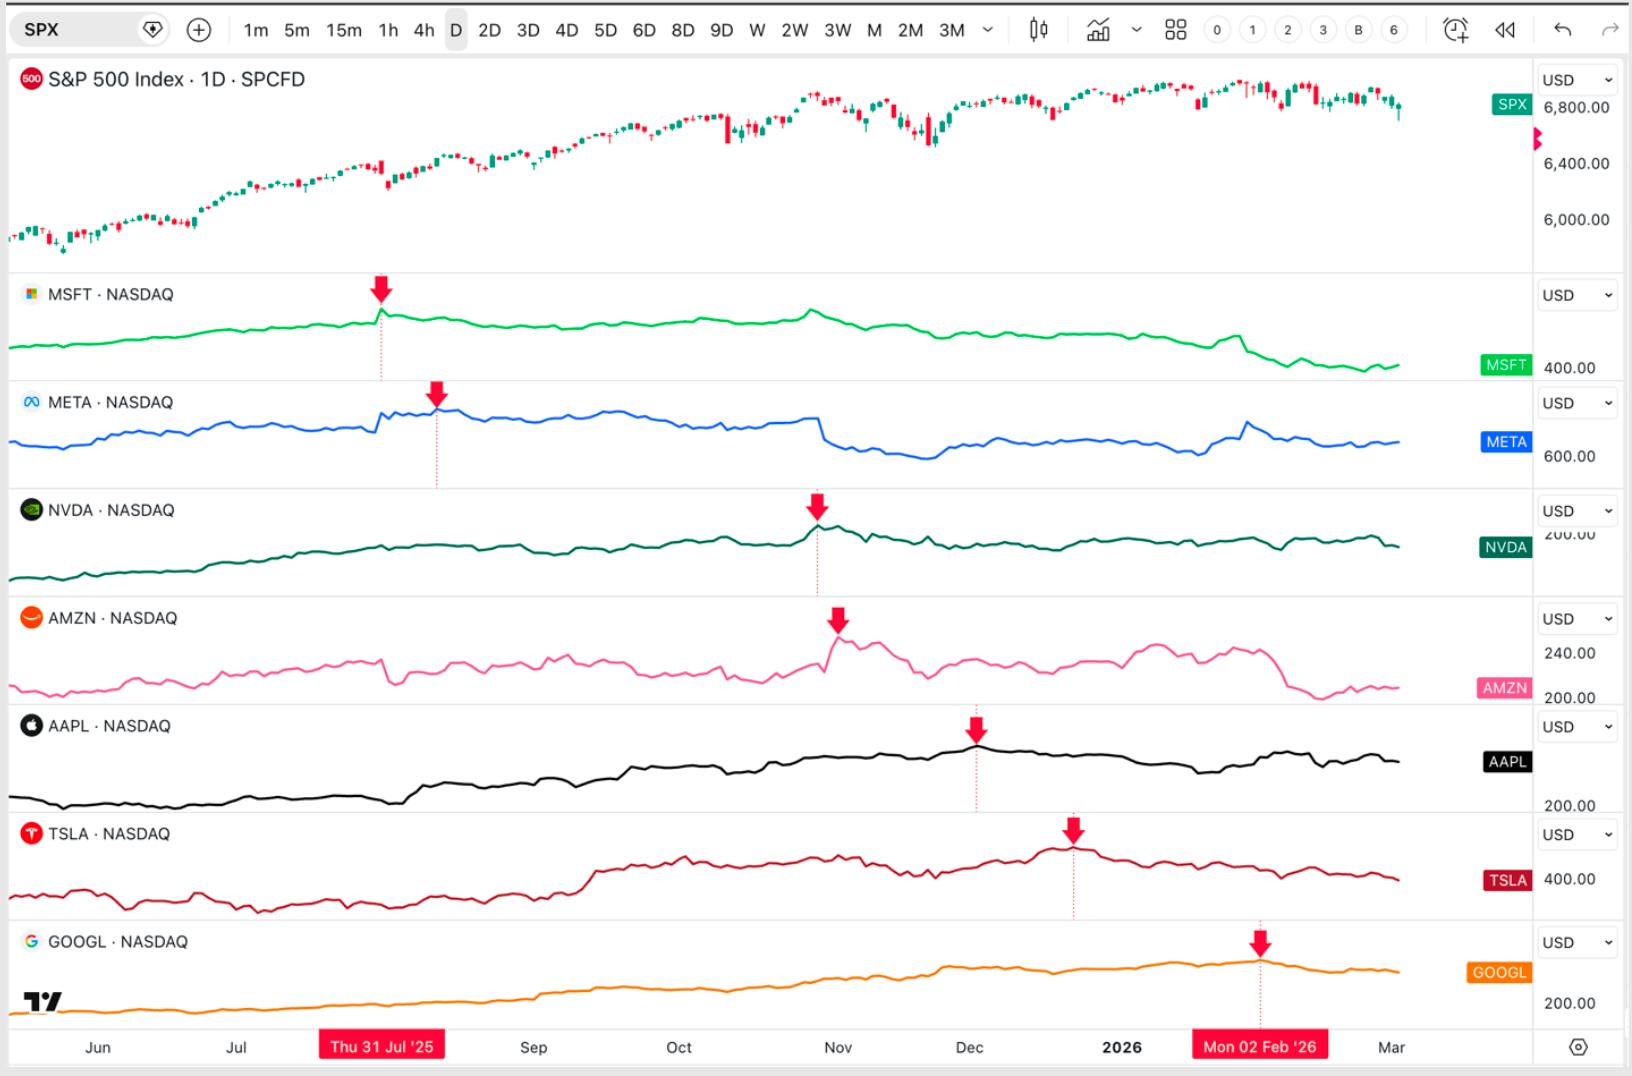The width and height of the screenshot is (1632, 1076).
Task: Click the AMZN · NASDAQ legend label
Action: (x=112, y=618)
